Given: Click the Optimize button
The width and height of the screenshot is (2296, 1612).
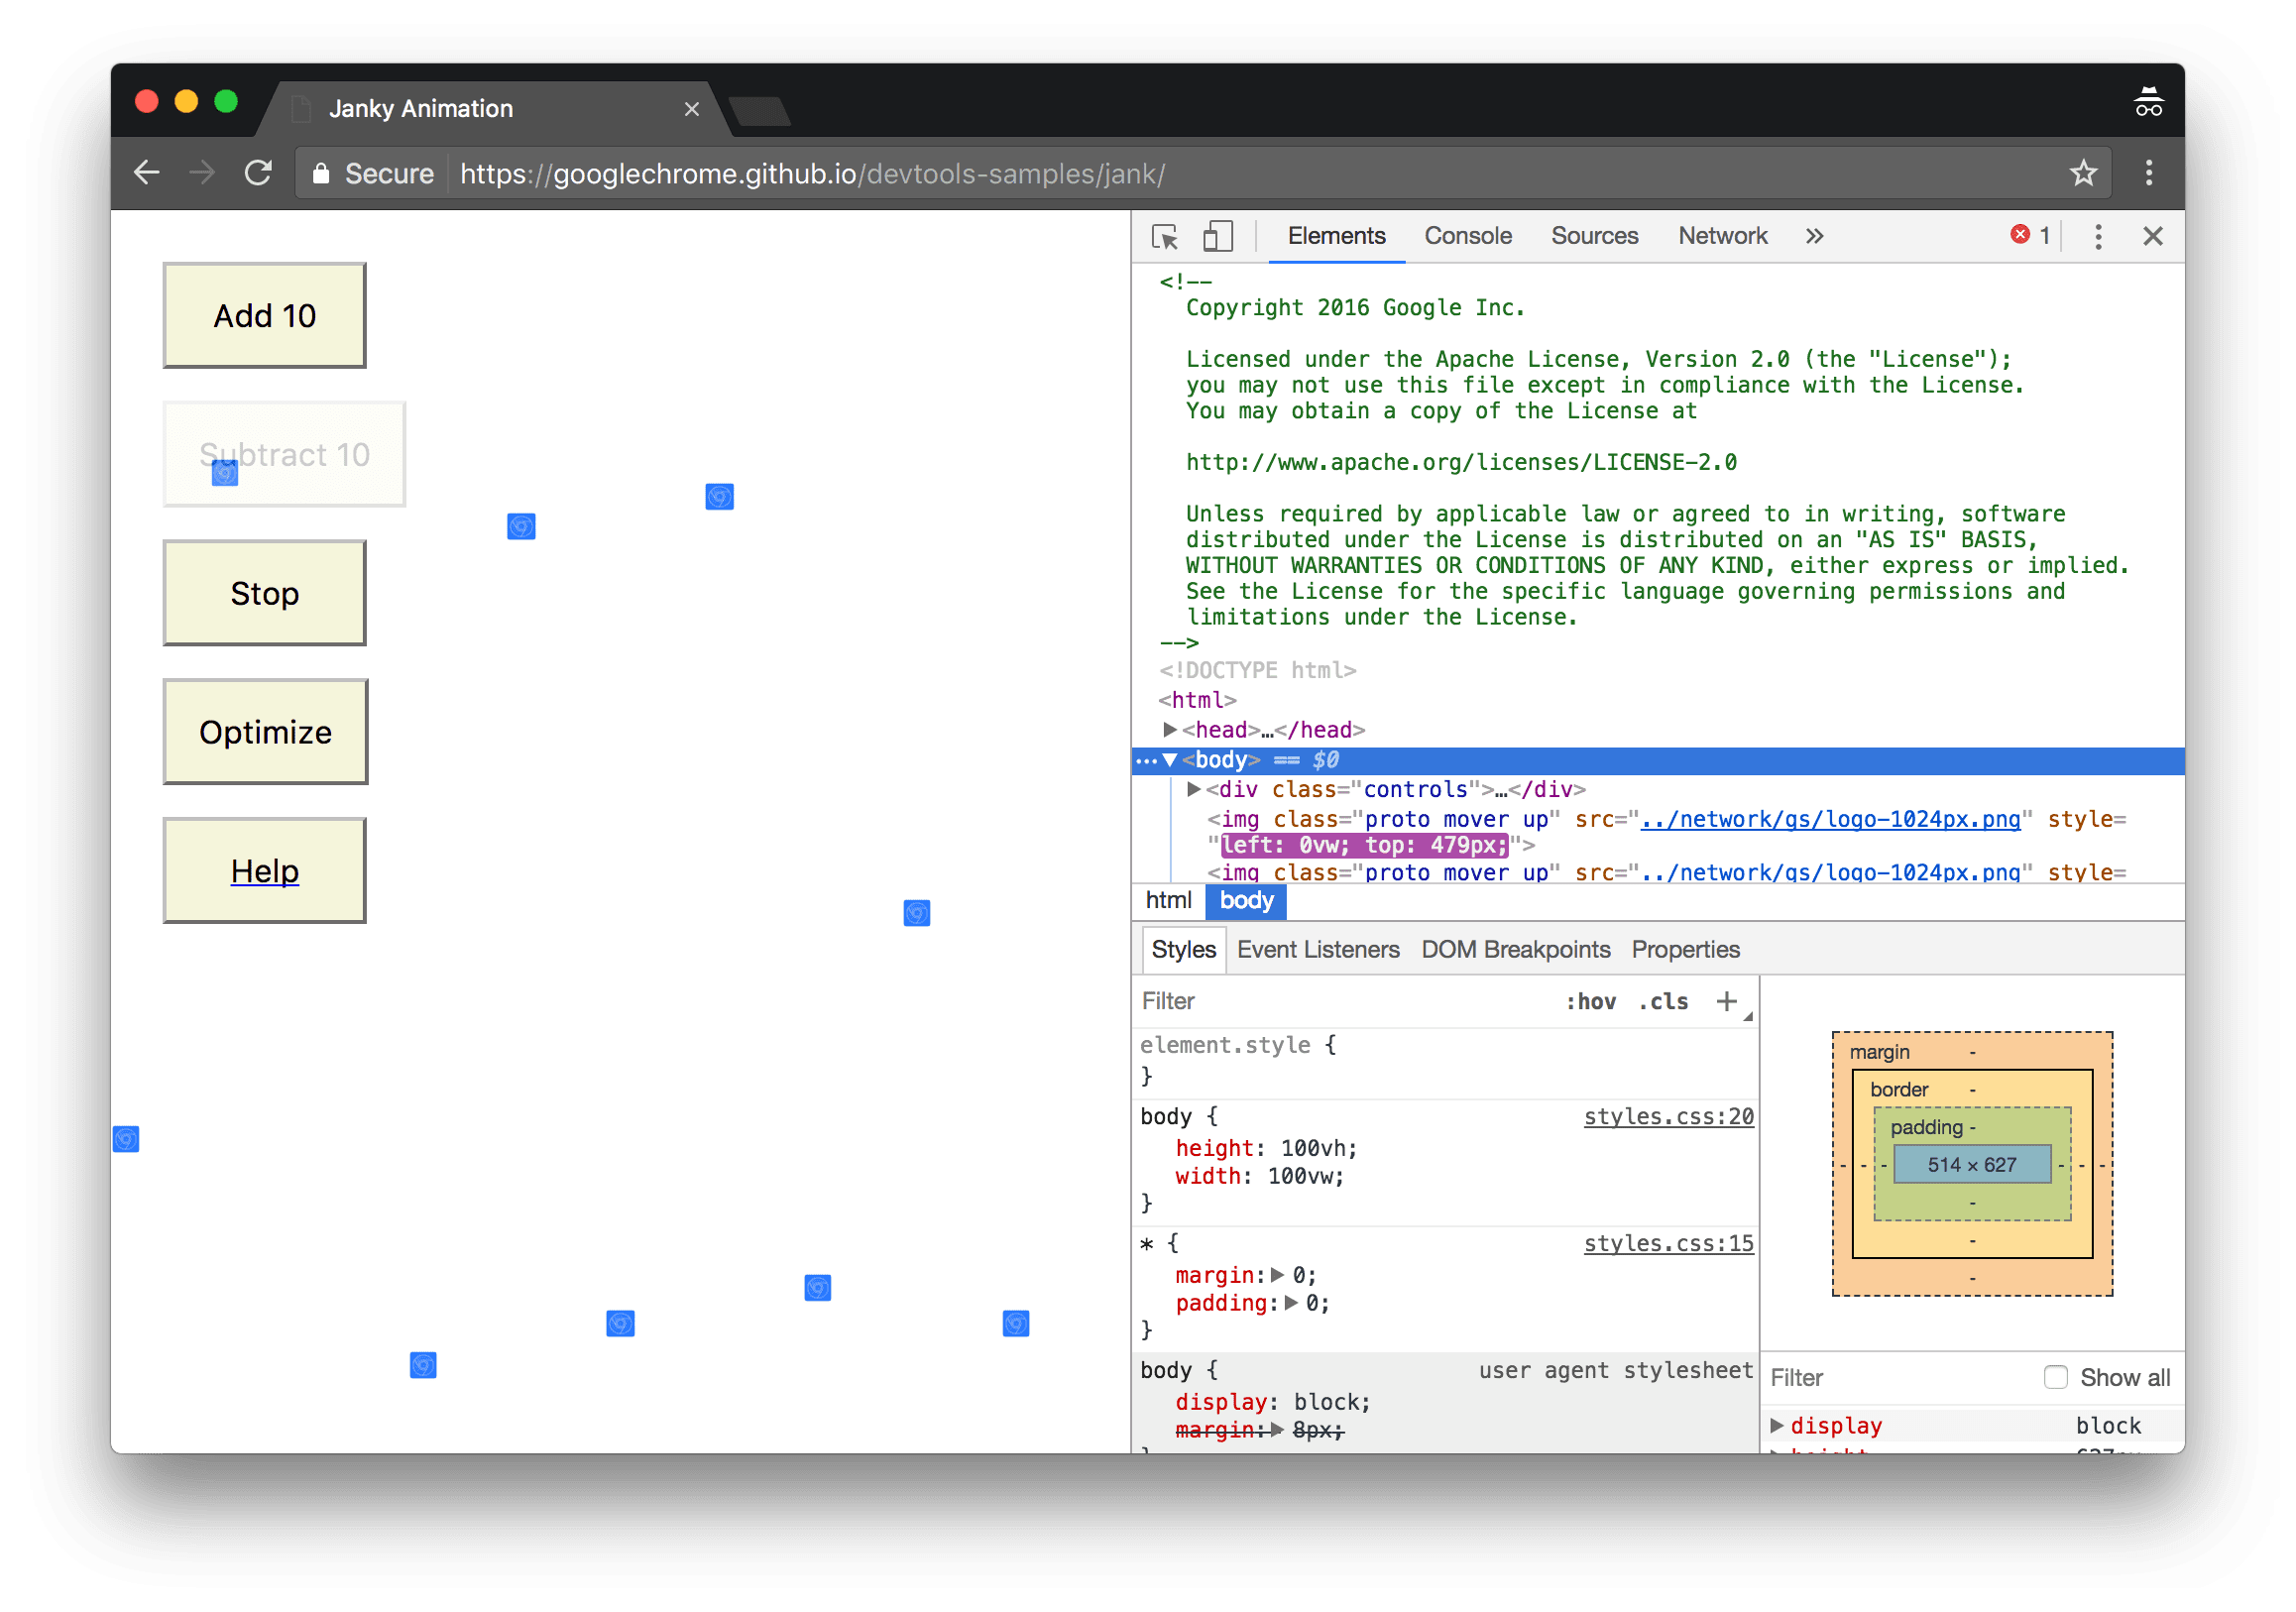Looking at the screenshot, I should [267, 730].
